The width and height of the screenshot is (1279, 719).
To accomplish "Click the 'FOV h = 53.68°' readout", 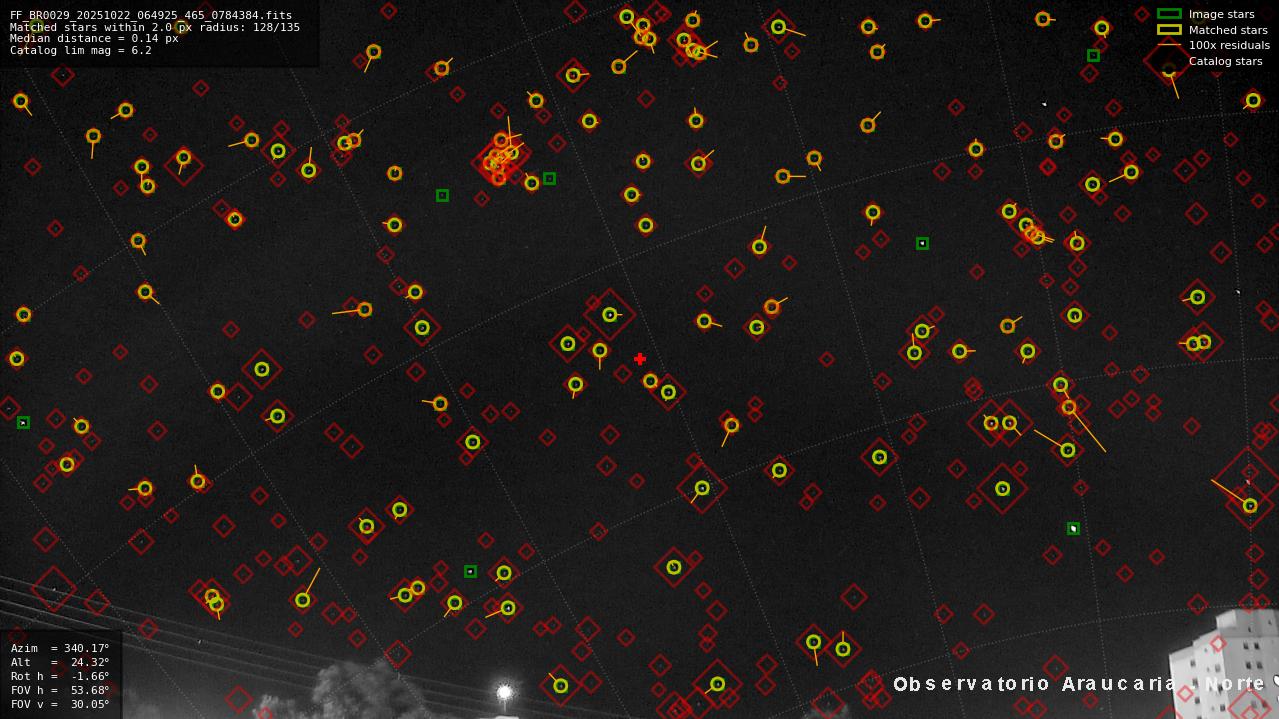I will [x=60, y=690].
